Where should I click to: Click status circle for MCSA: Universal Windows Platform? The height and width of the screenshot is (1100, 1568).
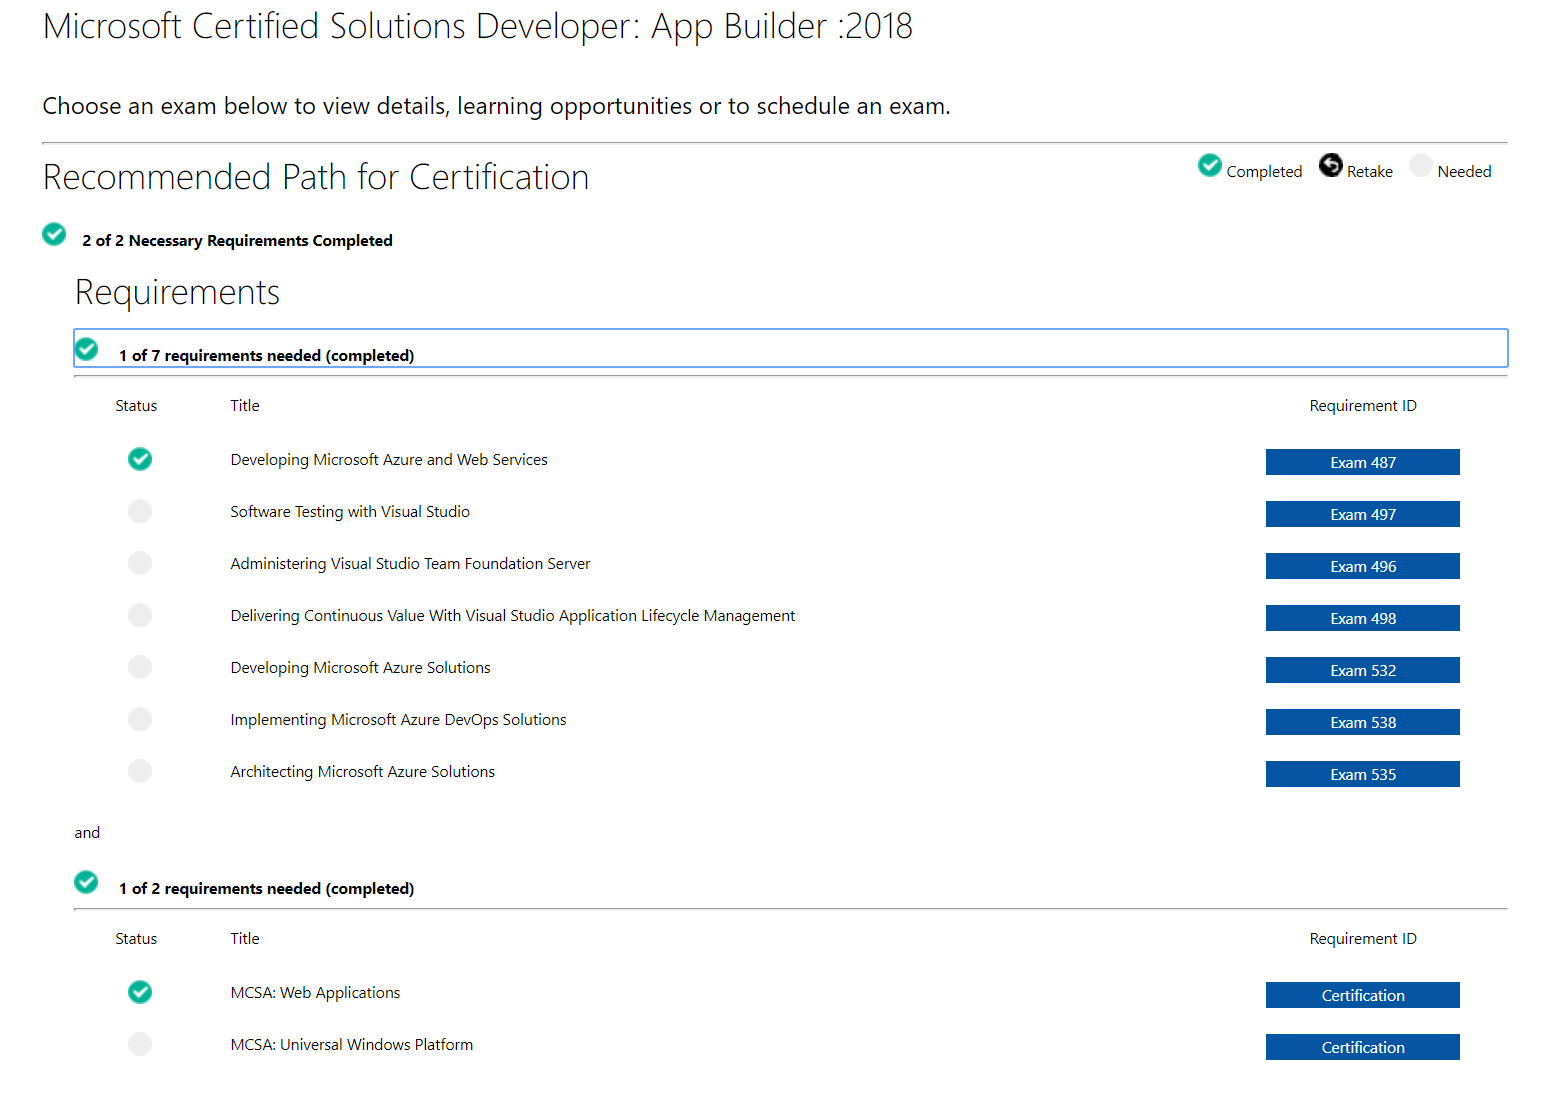(x=140, y=1044)
